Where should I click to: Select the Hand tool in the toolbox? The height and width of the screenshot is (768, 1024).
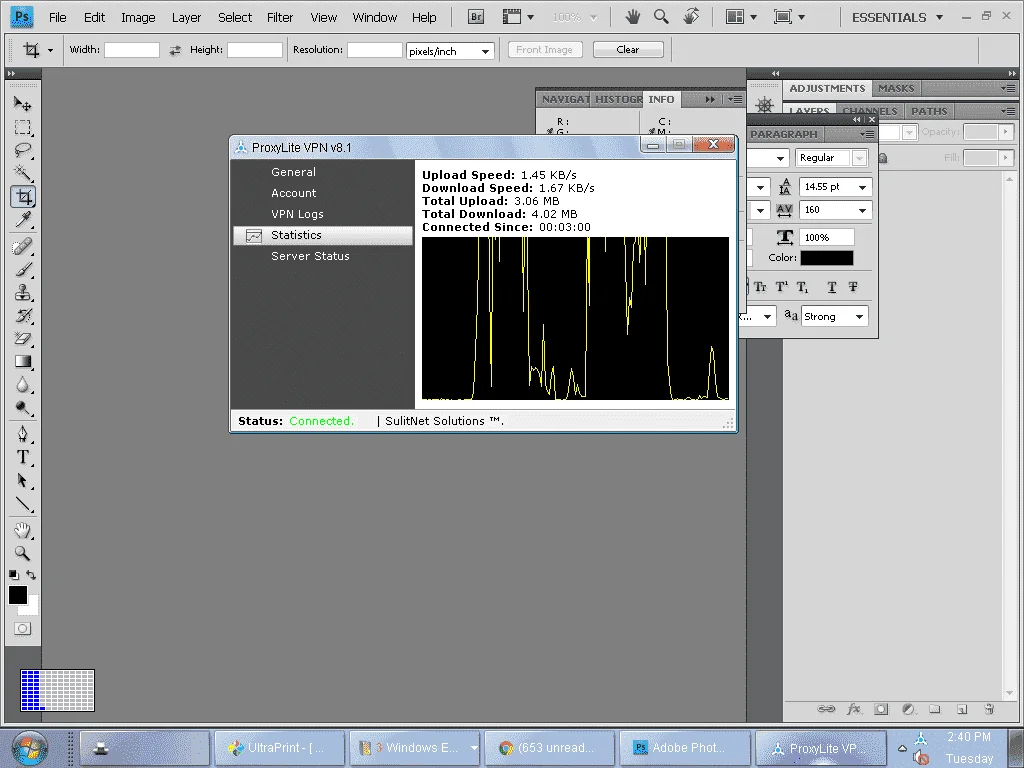23,530
